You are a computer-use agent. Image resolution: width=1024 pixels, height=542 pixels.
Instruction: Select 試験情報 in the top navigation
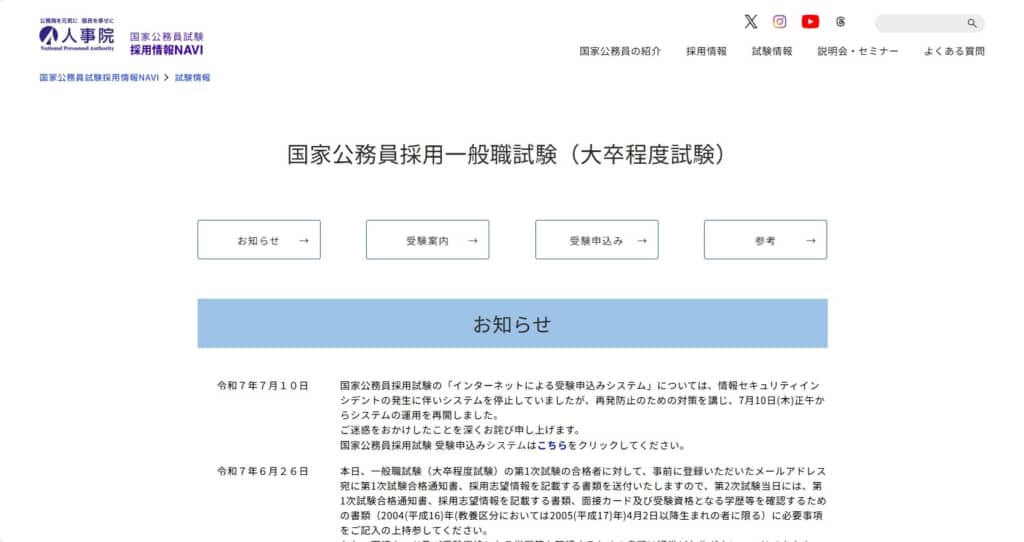772,51
